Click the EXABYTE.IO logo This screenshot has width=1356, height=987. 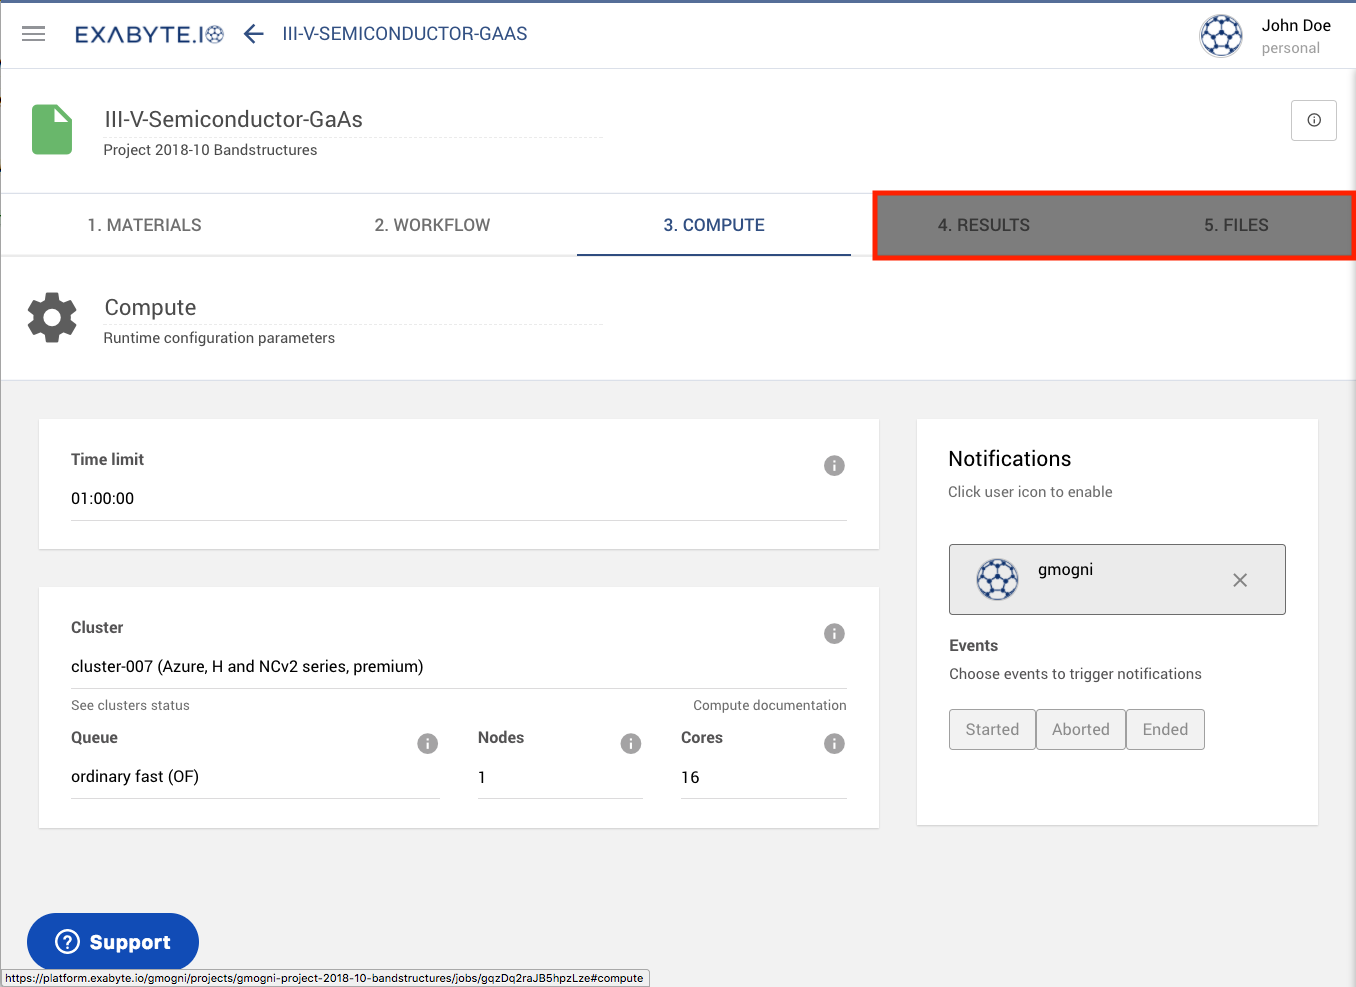pos(148,33)
